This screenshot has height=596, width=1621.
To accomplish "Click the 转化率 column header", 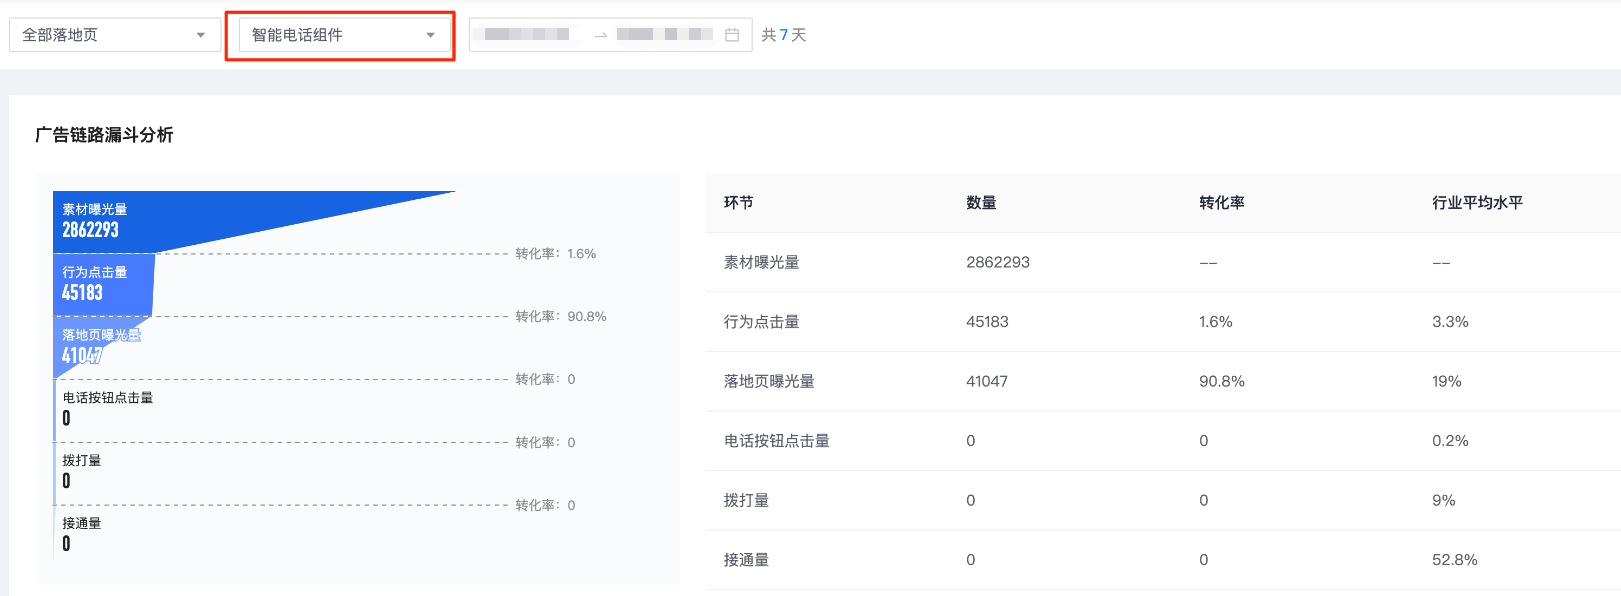I will [1222, 203].
